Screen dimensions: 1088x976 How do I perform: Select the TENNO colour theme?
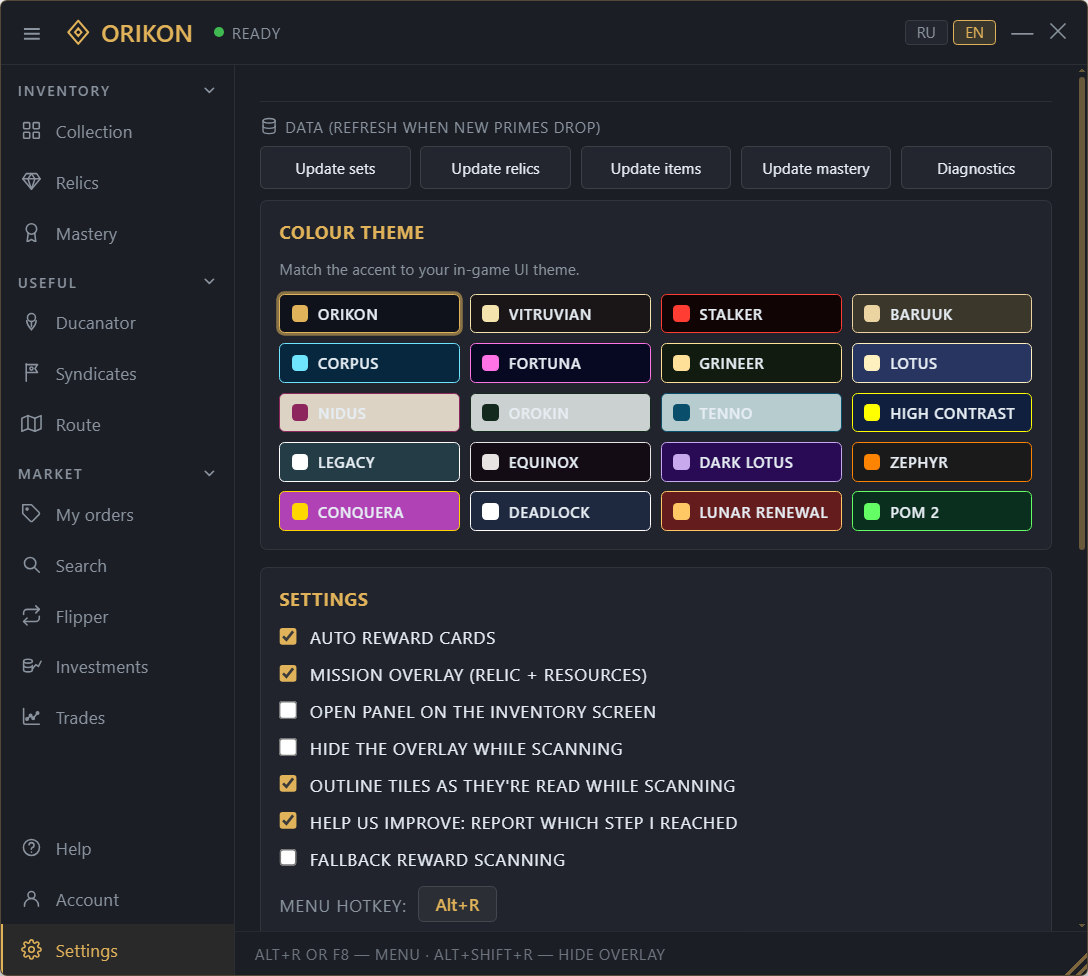pos(751,413)
